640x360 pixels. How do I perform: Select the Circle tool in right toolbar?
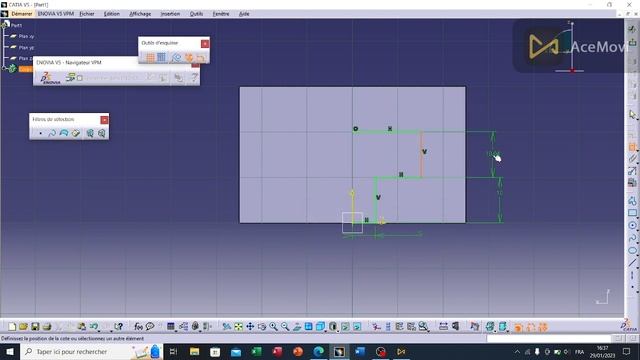point(632,225)
